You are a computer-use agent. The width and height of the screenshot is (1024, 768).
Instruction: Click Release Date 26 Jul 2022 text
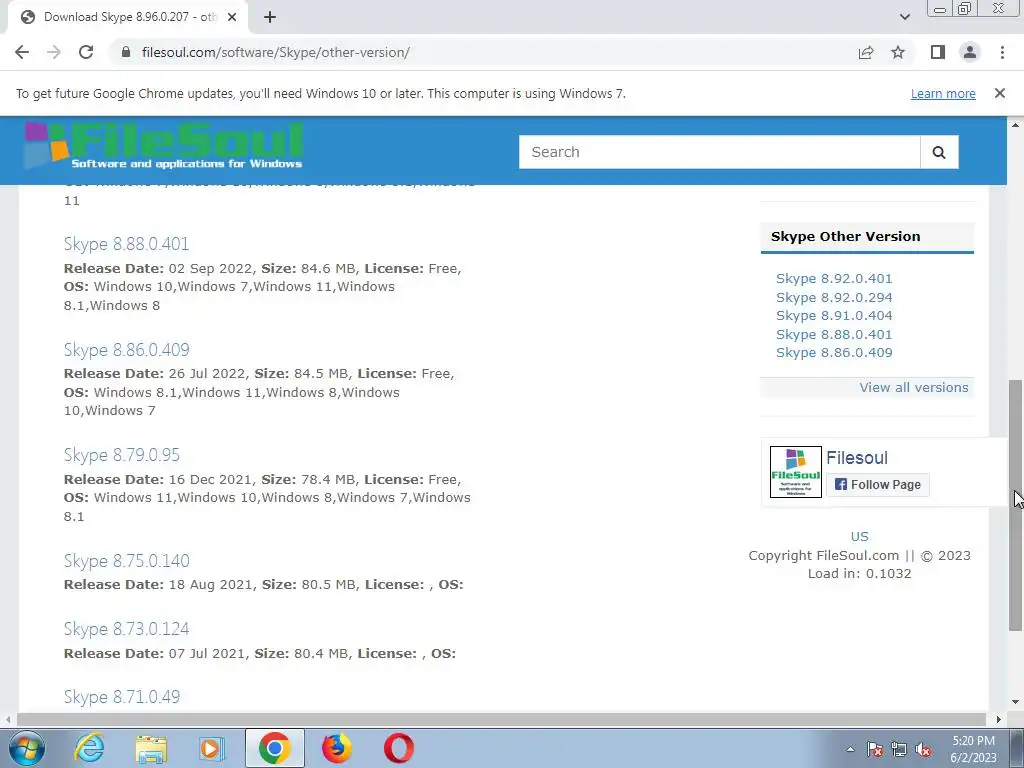(155, 374)
